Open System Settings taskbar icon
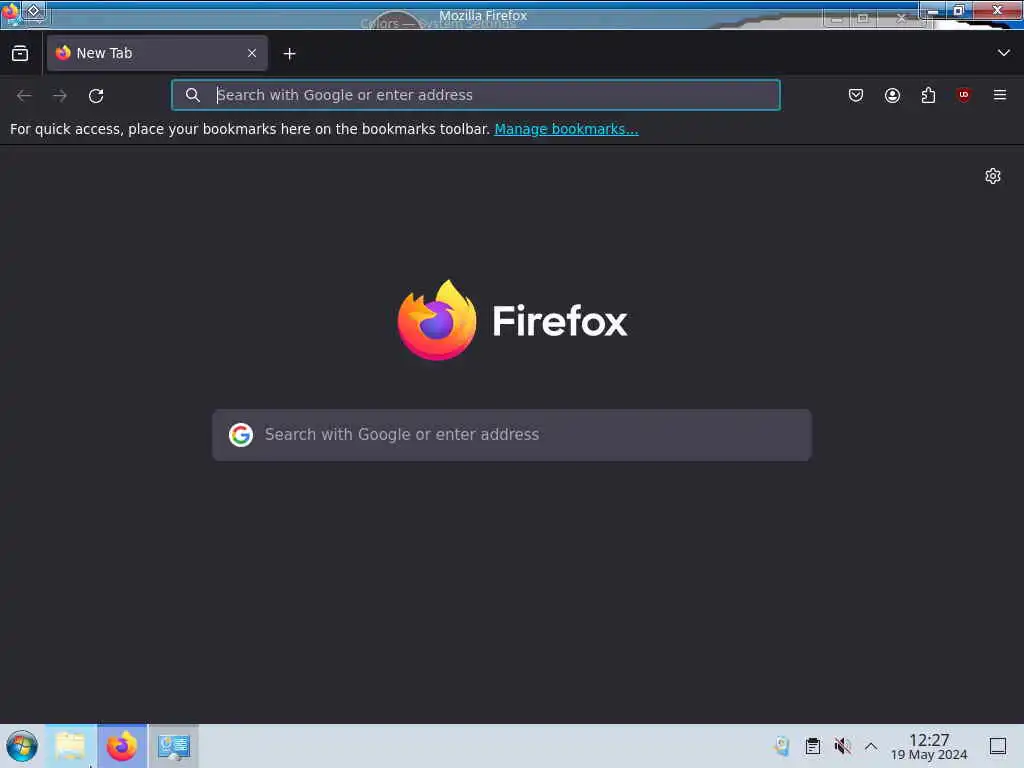Viewport: 1024px width, 768px height. (174, 746)
